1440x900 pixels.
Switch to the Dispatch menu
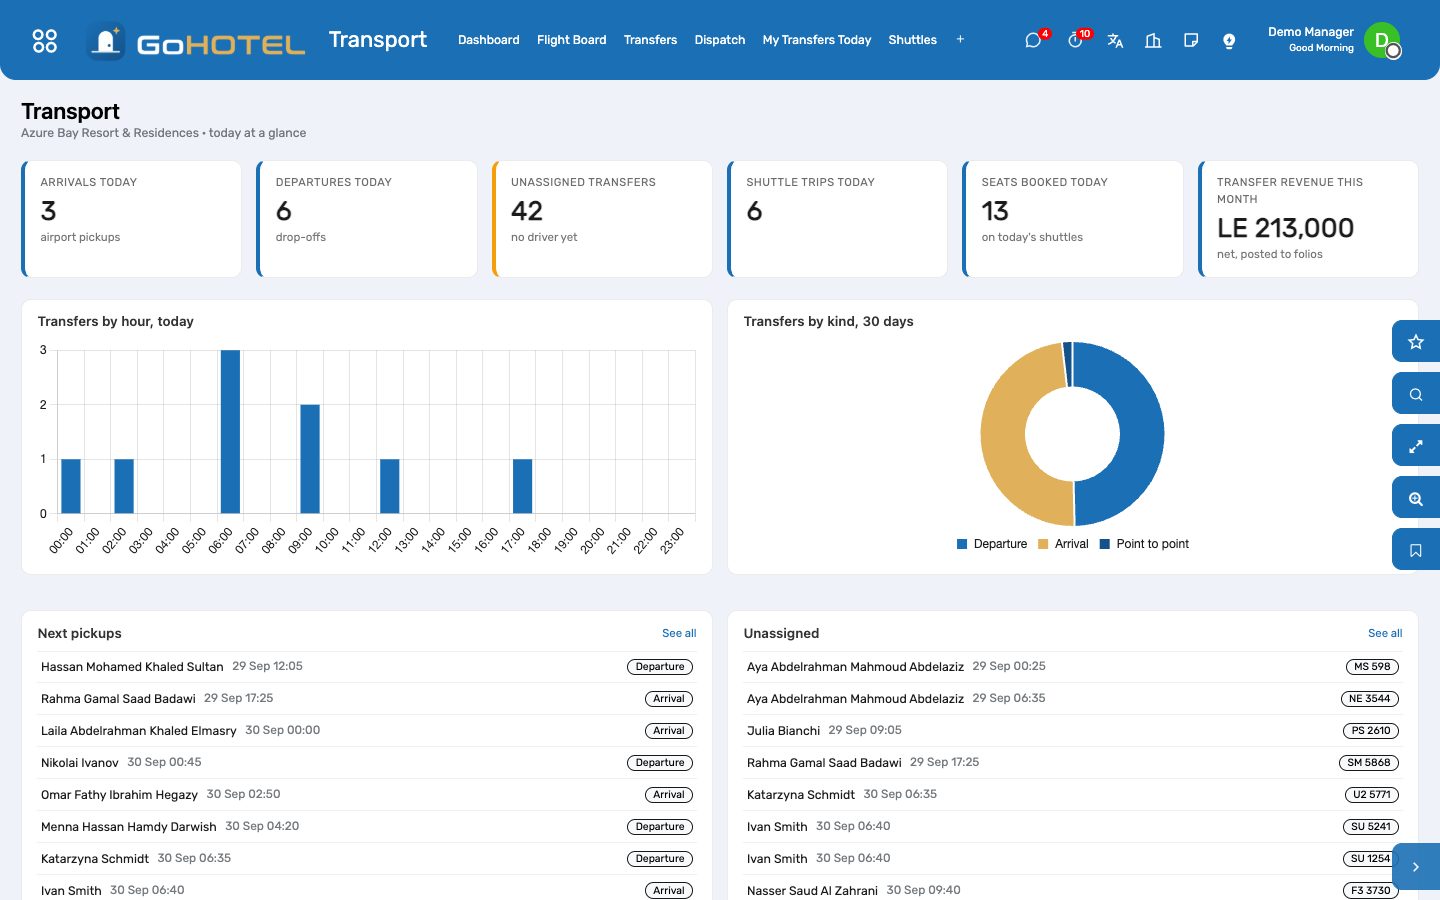[x=720, y=40]
